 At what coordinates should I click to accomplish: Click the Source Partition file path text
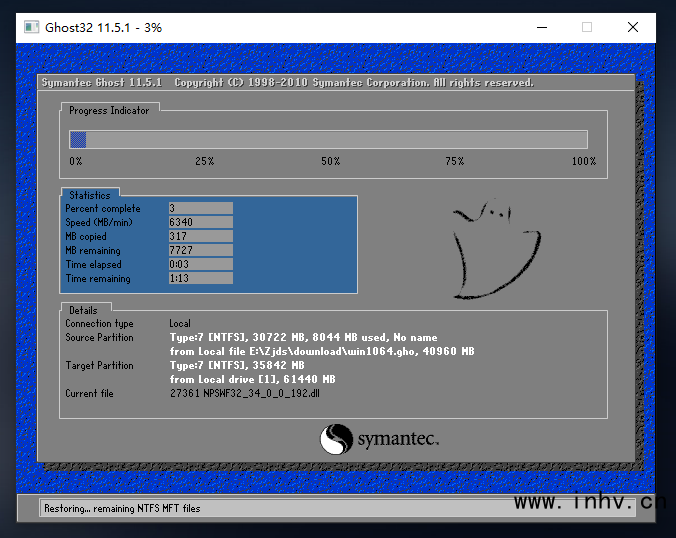coord(321,351)
